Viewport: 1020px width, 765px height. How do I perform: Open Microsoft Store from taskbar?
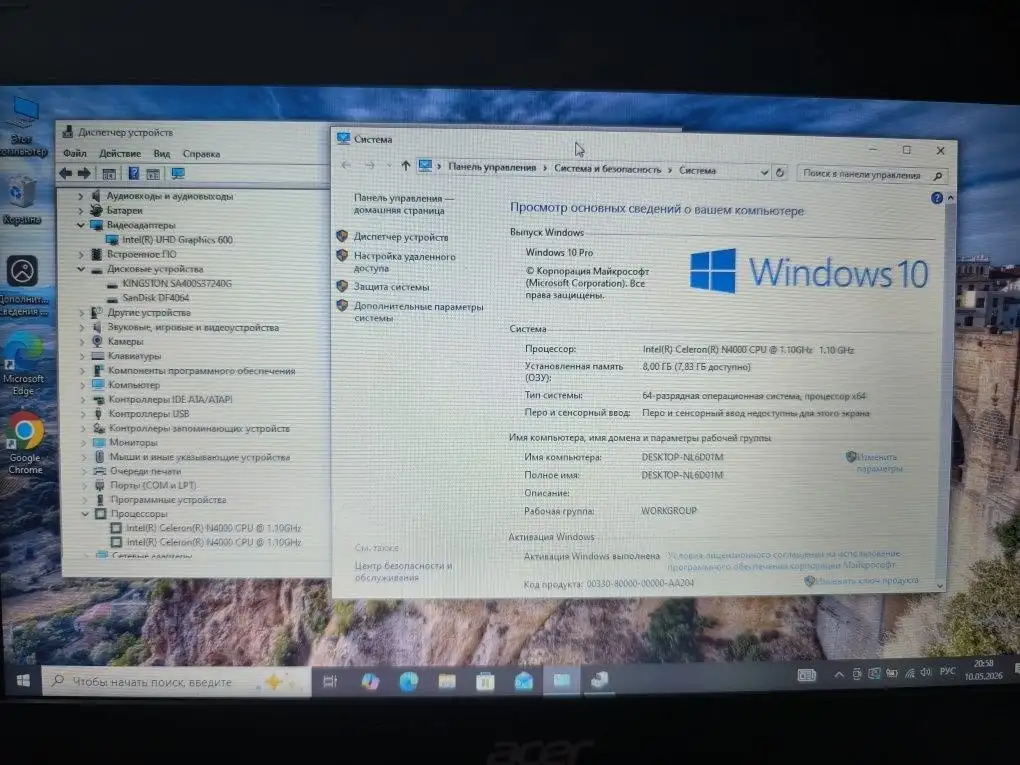(x=485, y=681)
